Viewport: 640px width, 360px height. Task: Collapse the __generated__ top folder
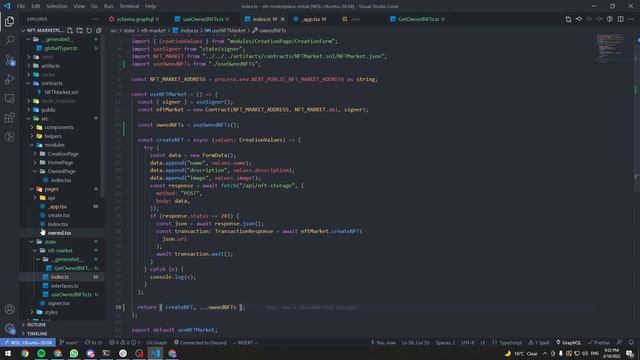tap(57, 39)
